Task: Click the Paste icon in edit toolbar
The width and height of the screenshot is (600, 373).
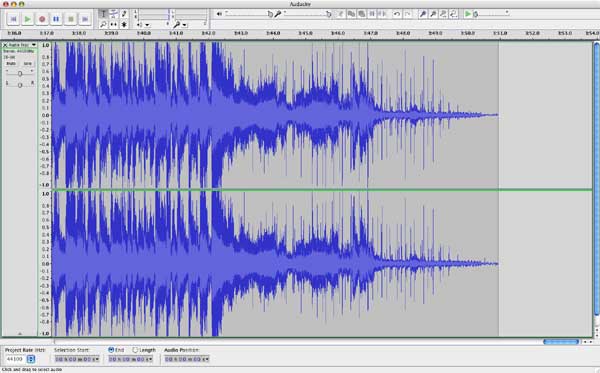Action: tap(362, 14)
